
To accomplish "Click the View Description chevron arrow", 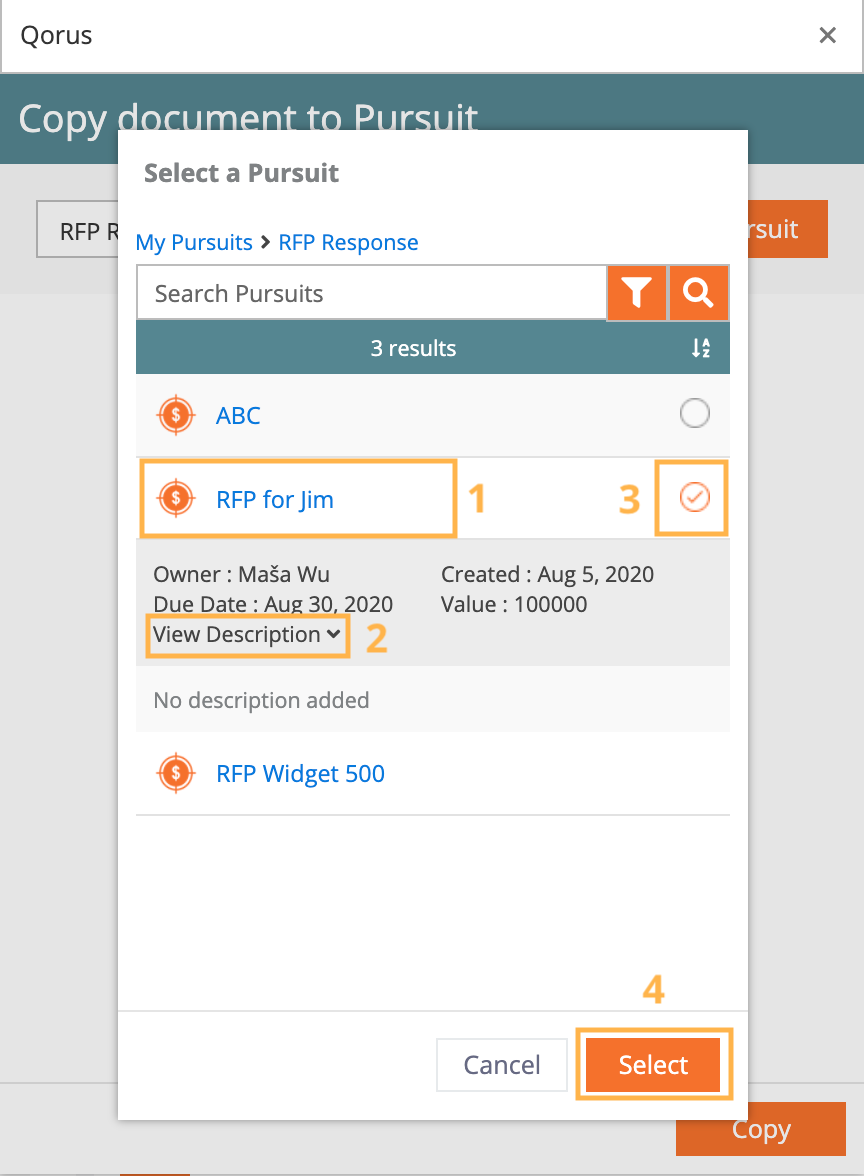I will click(x=333, y=634).
